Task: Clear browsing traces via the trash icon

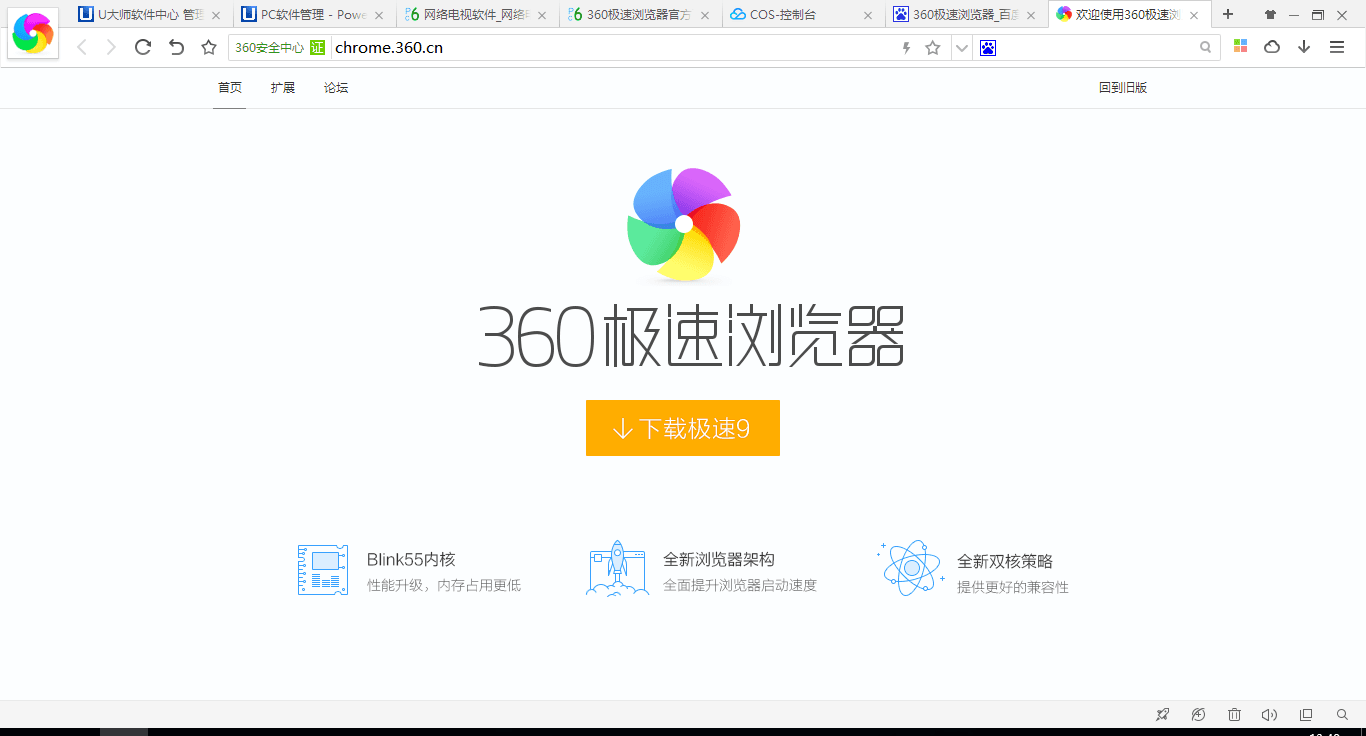Action: coord(1234,714)
